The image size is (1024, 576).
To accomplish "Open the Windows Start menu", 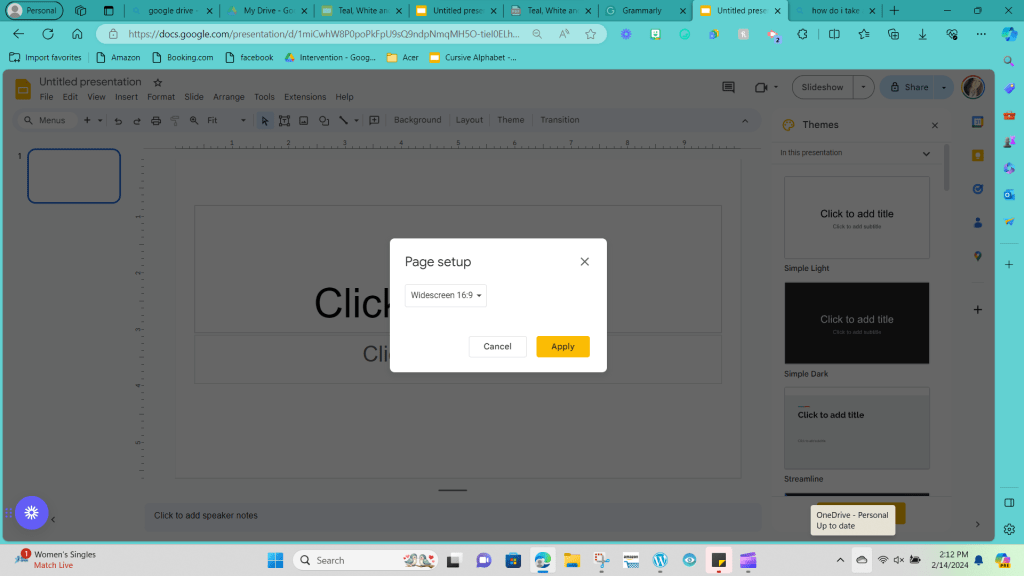I will tap(275, 560).
